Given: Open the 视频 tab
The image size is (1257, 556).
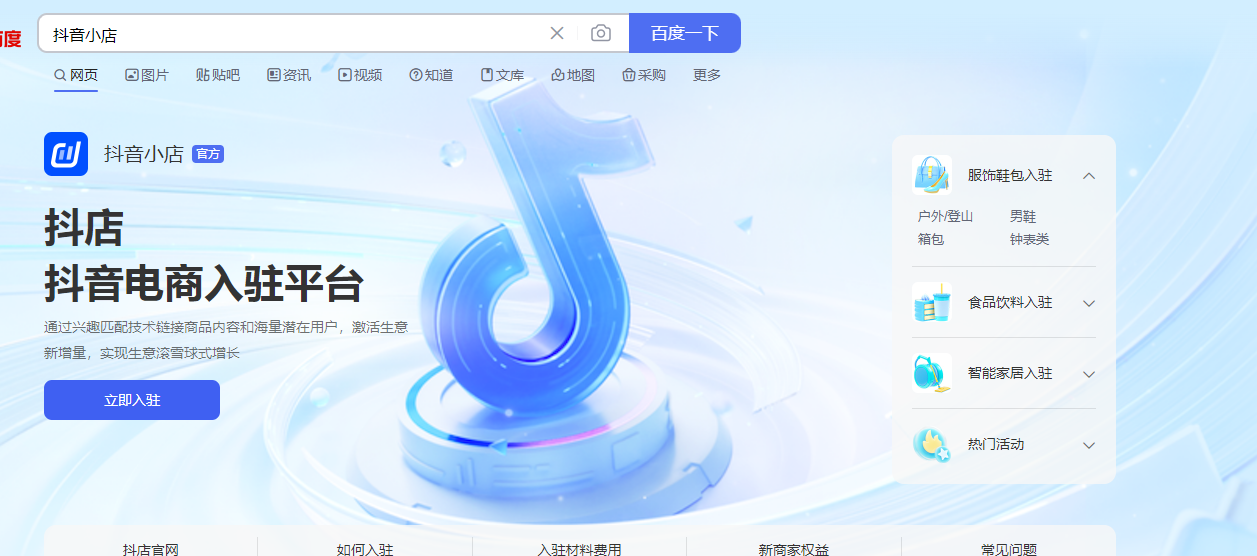Looking at the screenshot, I should pyautogui.click(x=360, y=75).
